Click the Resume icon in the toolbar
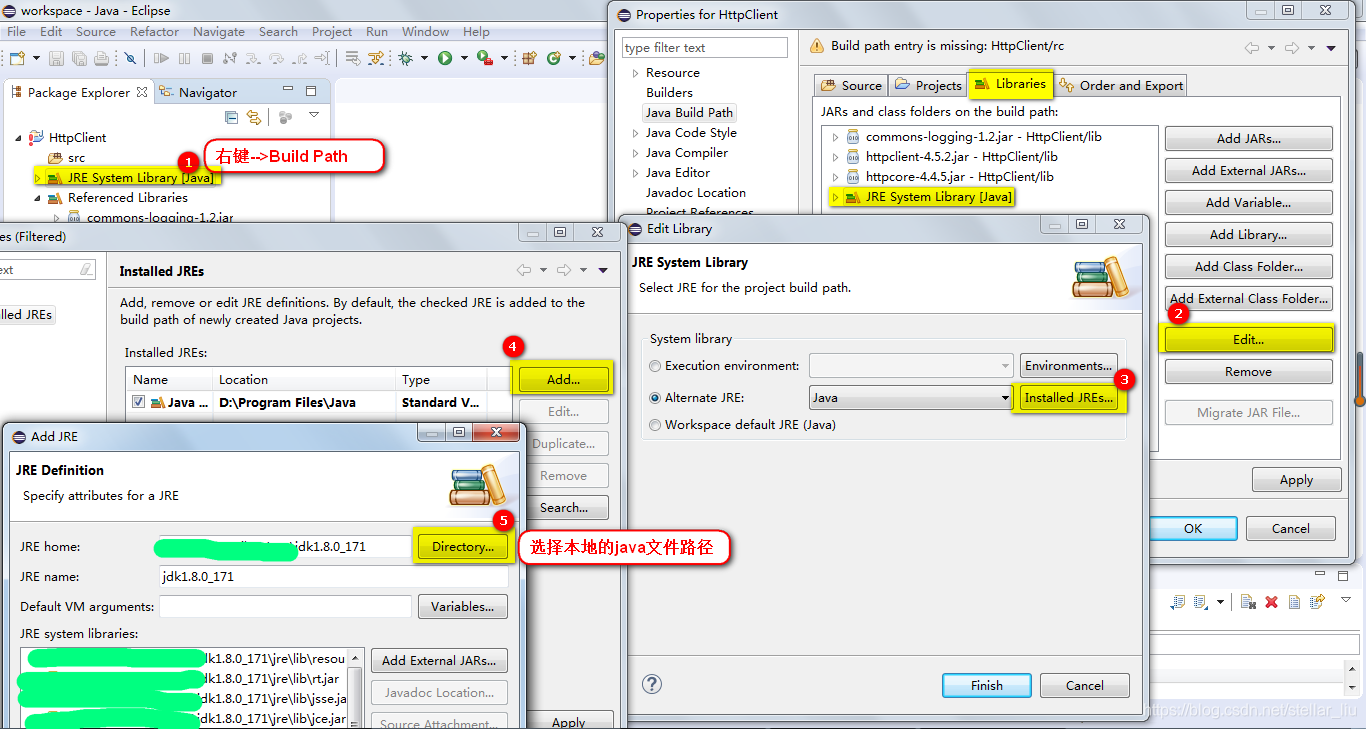 pos(161,58)
